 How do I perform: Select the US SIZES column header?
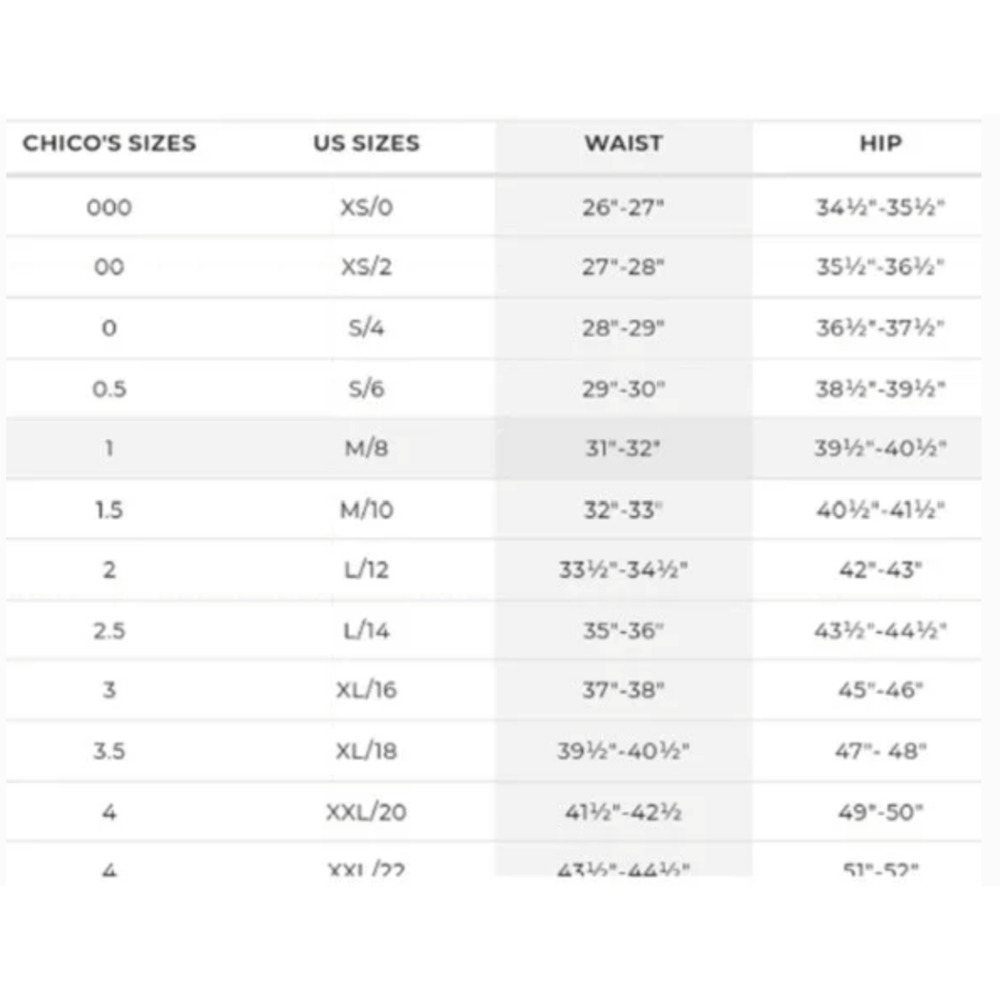click(x=367, y=143)
